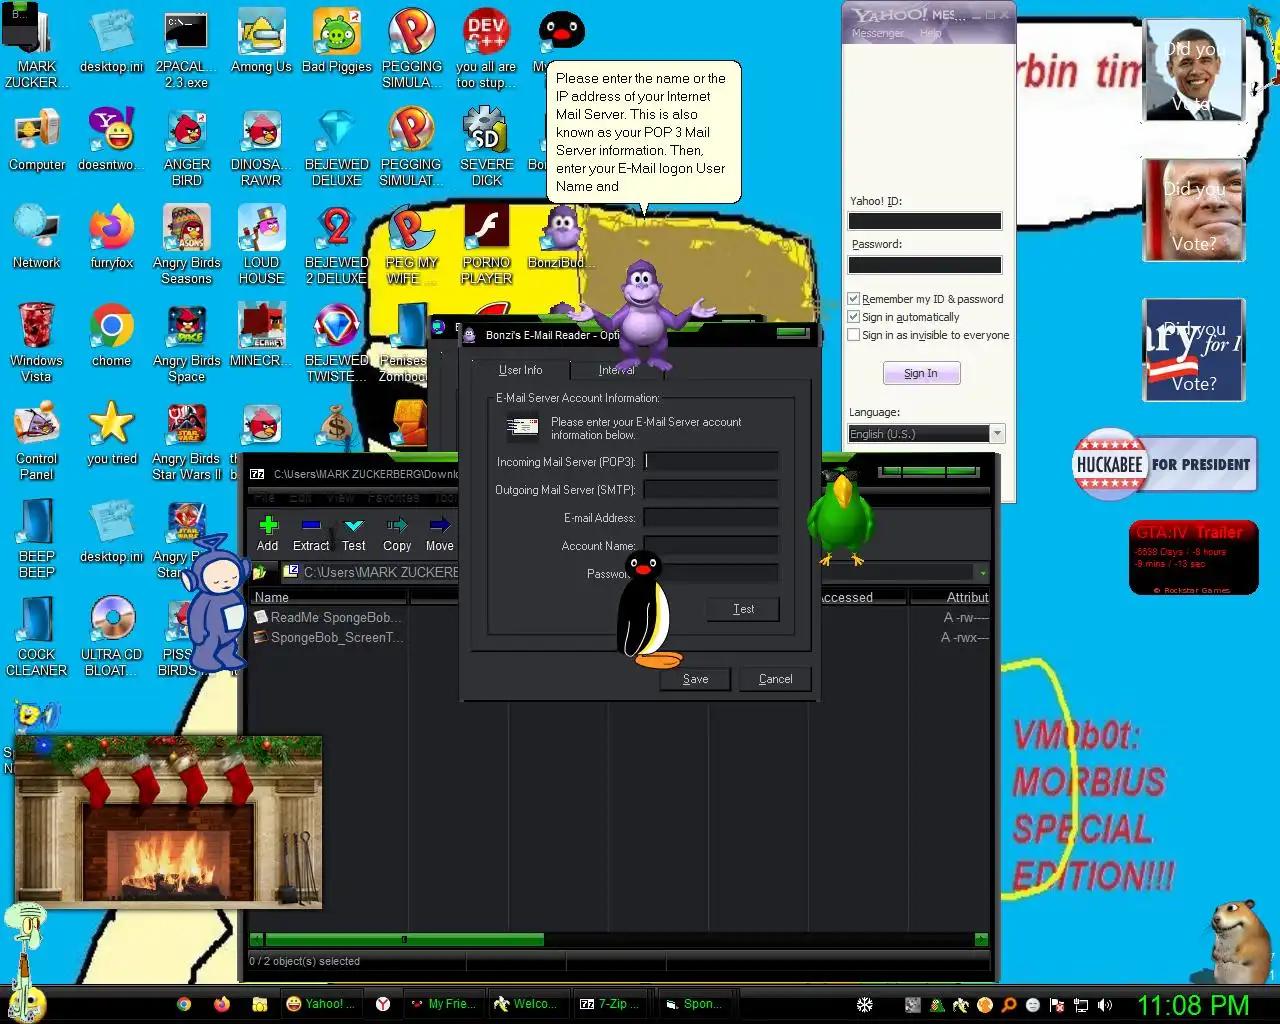Select the BEJEWED 2 DELUXE icon
Screen dimensions: 1280x1024
[337, 246]
